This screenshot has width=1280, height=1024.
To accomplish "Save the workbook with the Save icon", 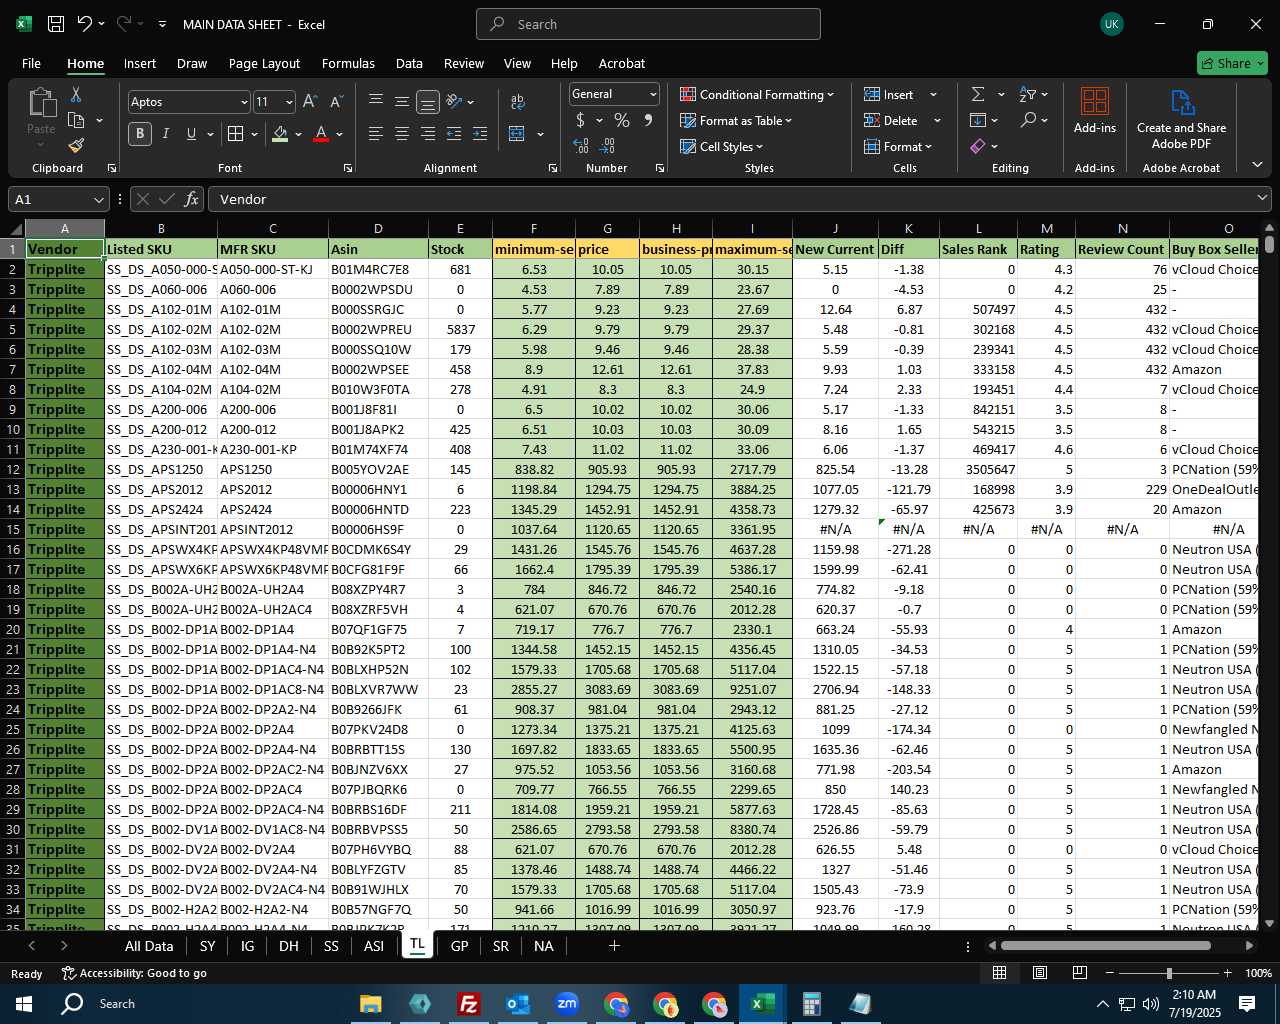I will 56,24.
